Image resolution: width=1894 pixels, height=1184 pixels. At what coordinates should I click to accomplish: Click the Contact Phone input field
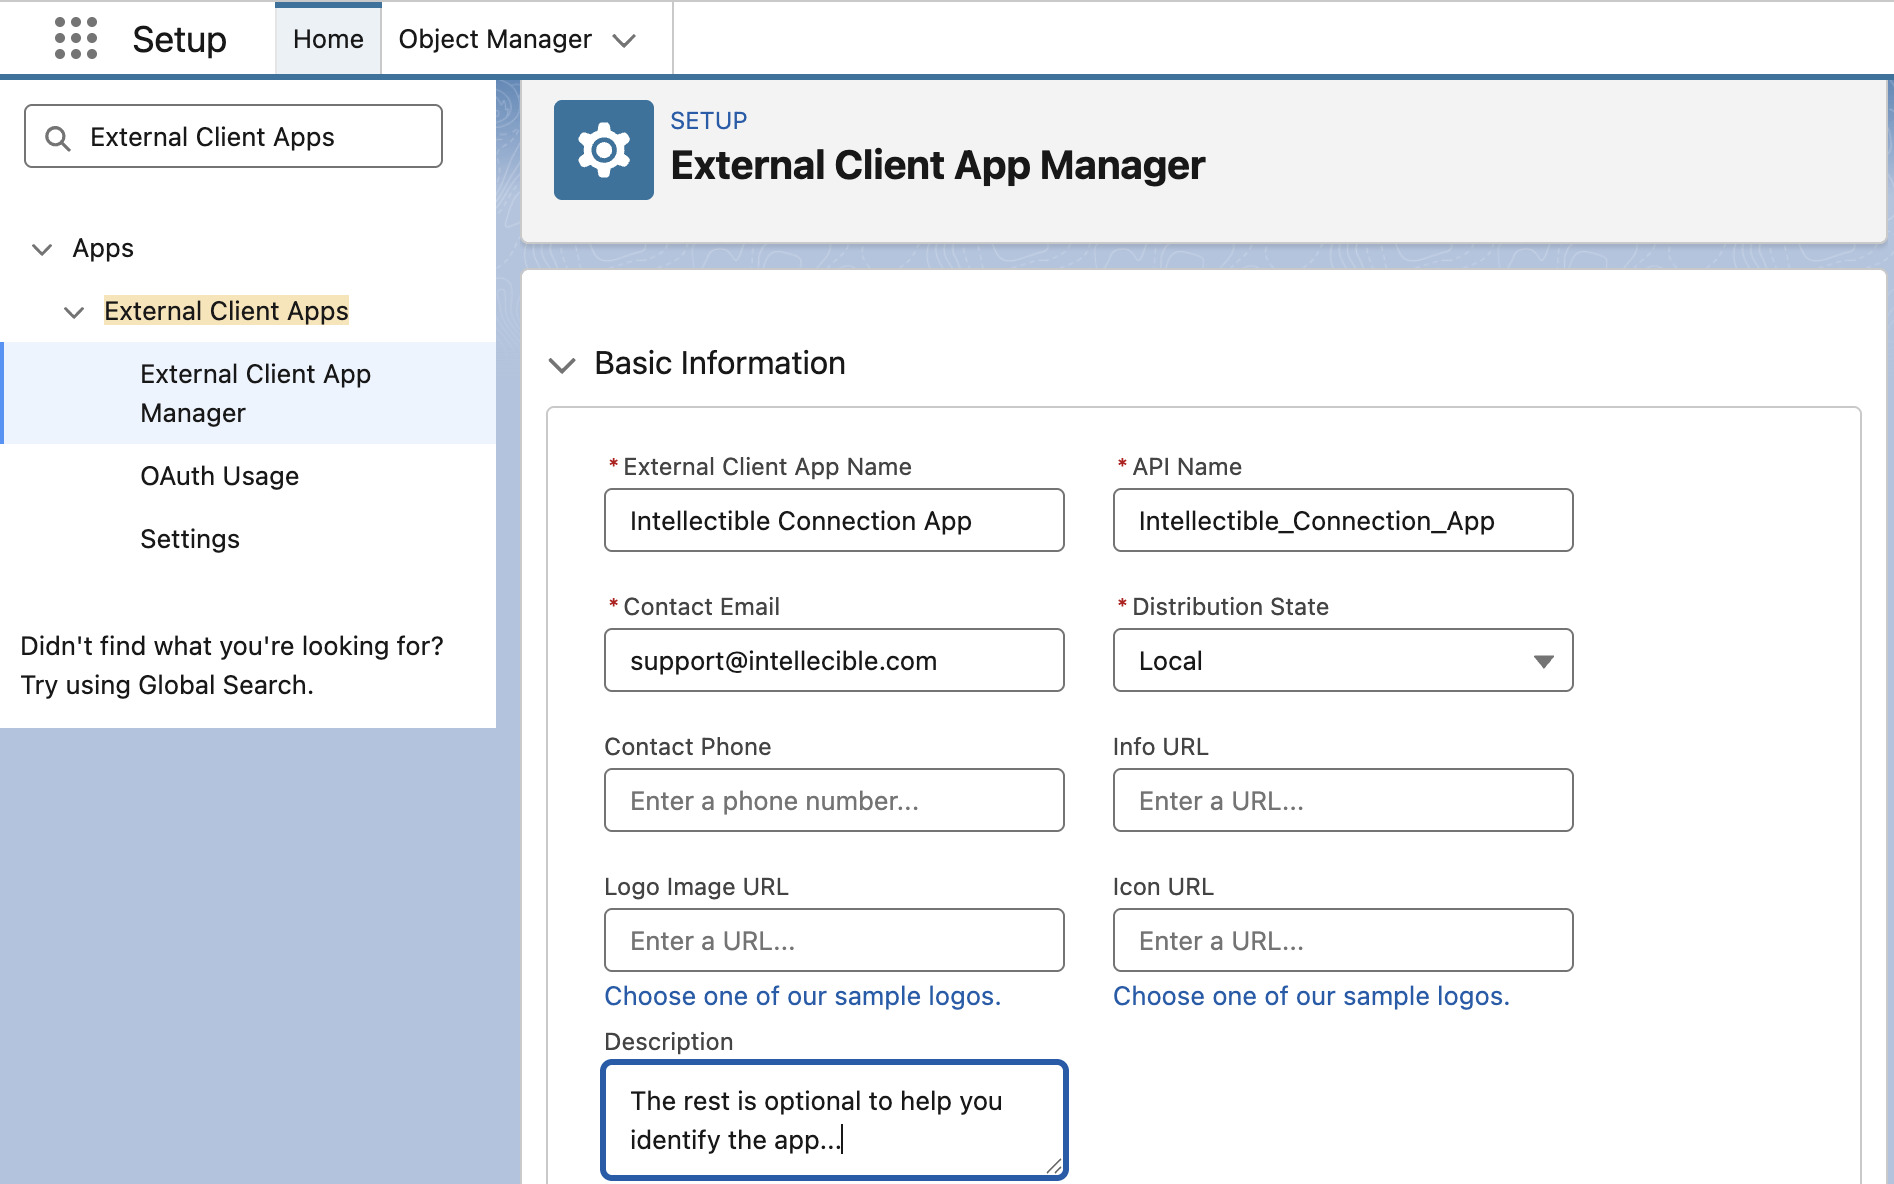[833, 800]
